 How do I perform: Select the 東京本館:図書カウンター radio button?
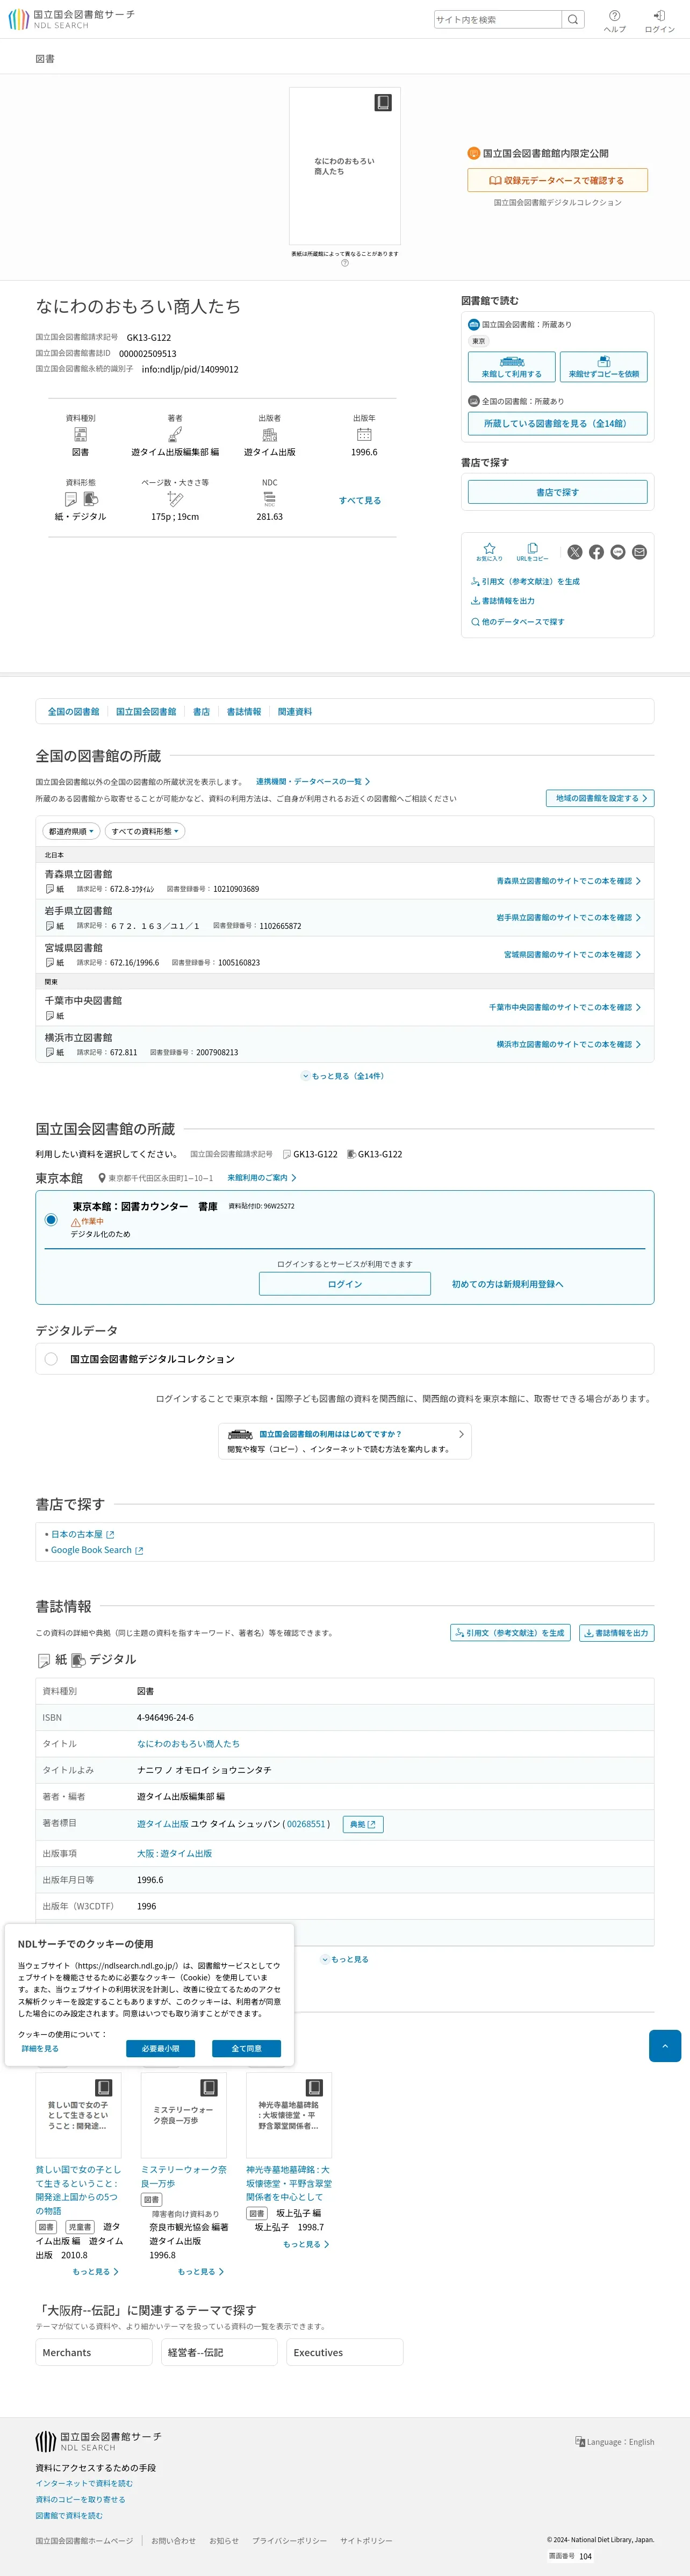(x=51, y=1219)
